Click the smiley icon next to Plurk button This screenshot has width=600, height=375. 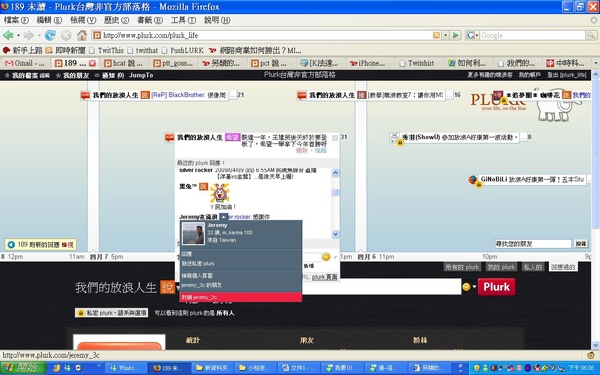[466, 287]
